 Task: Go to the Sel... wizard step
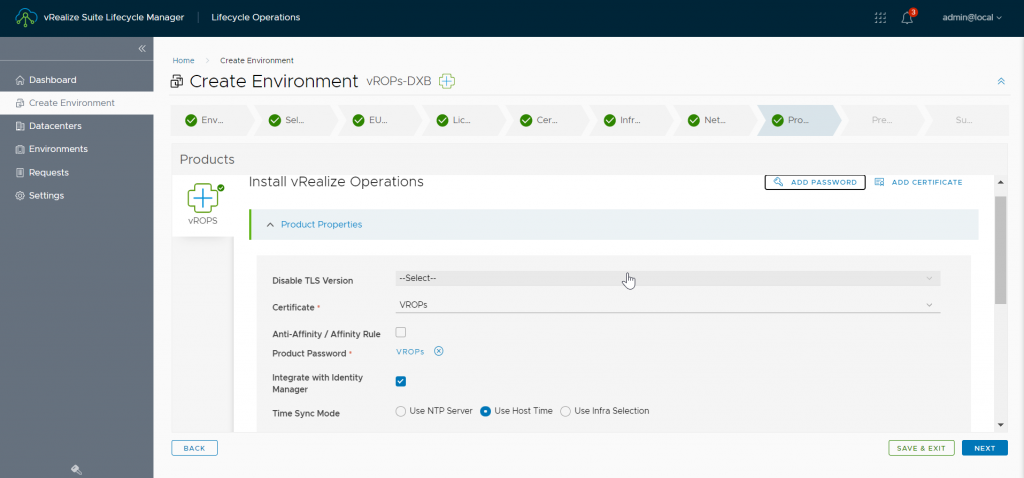(295, 120)
